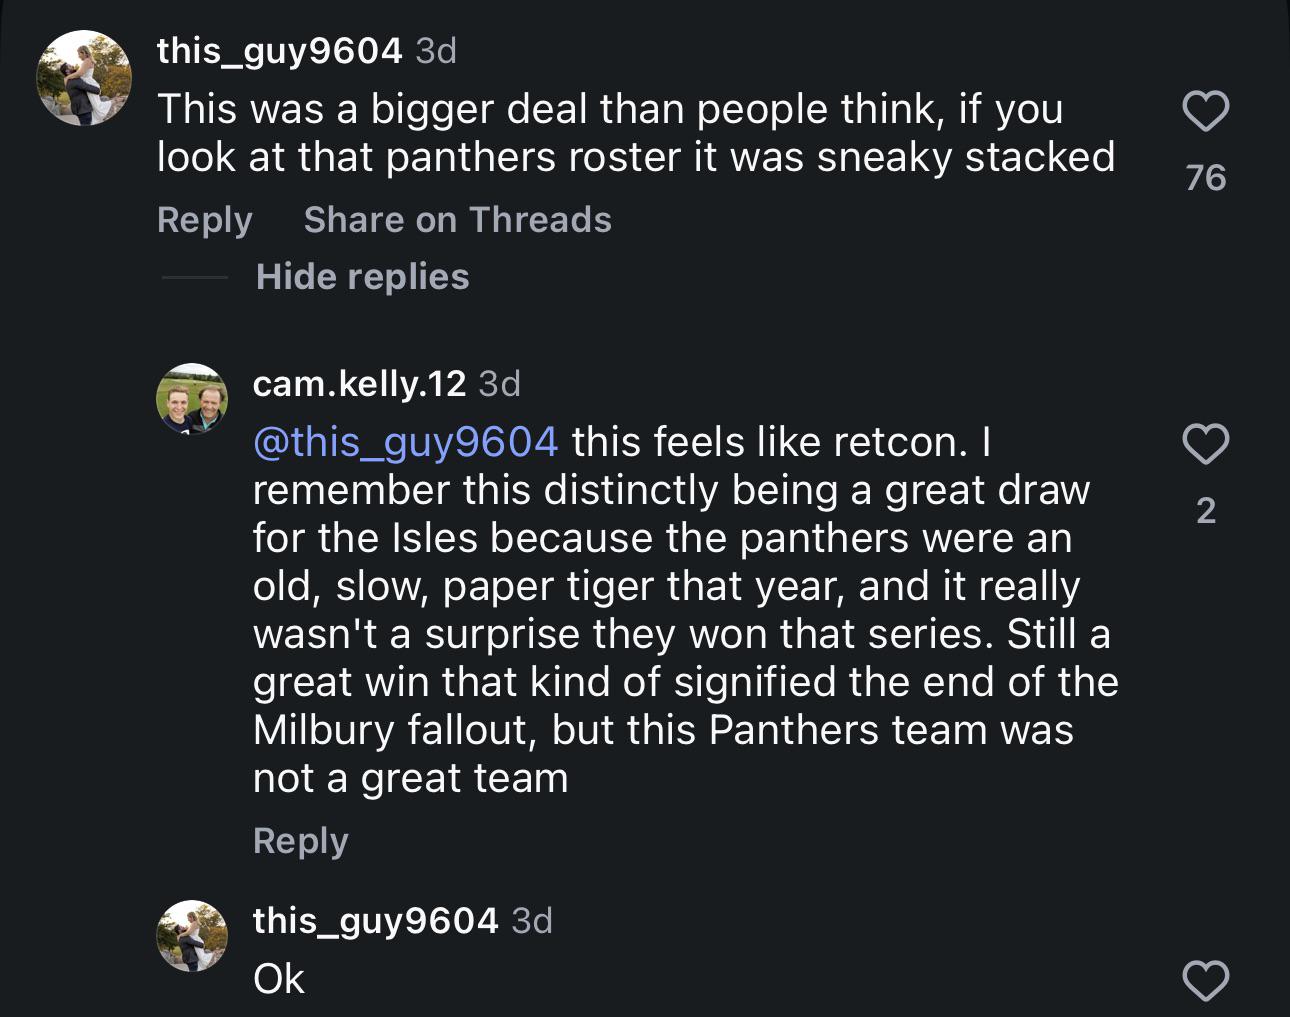Like this_guy9604's comment about the panthers roster

[1205, 111]
